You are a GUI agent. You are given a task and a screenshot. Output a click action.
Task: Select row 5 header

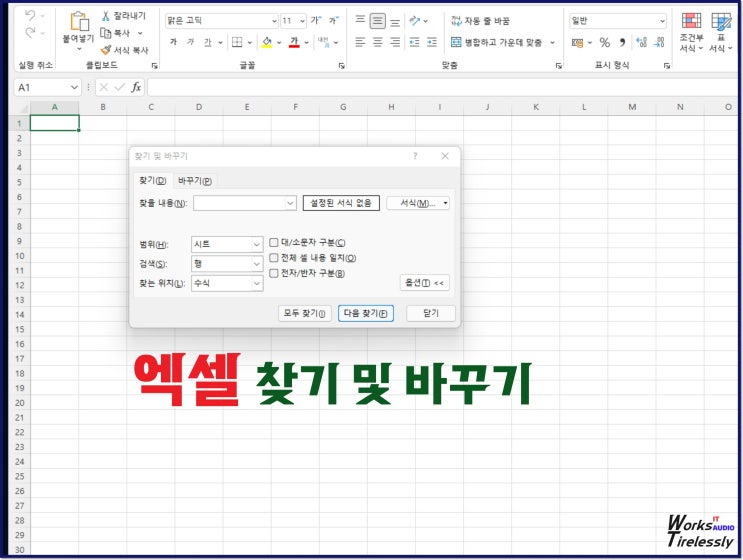19,182
